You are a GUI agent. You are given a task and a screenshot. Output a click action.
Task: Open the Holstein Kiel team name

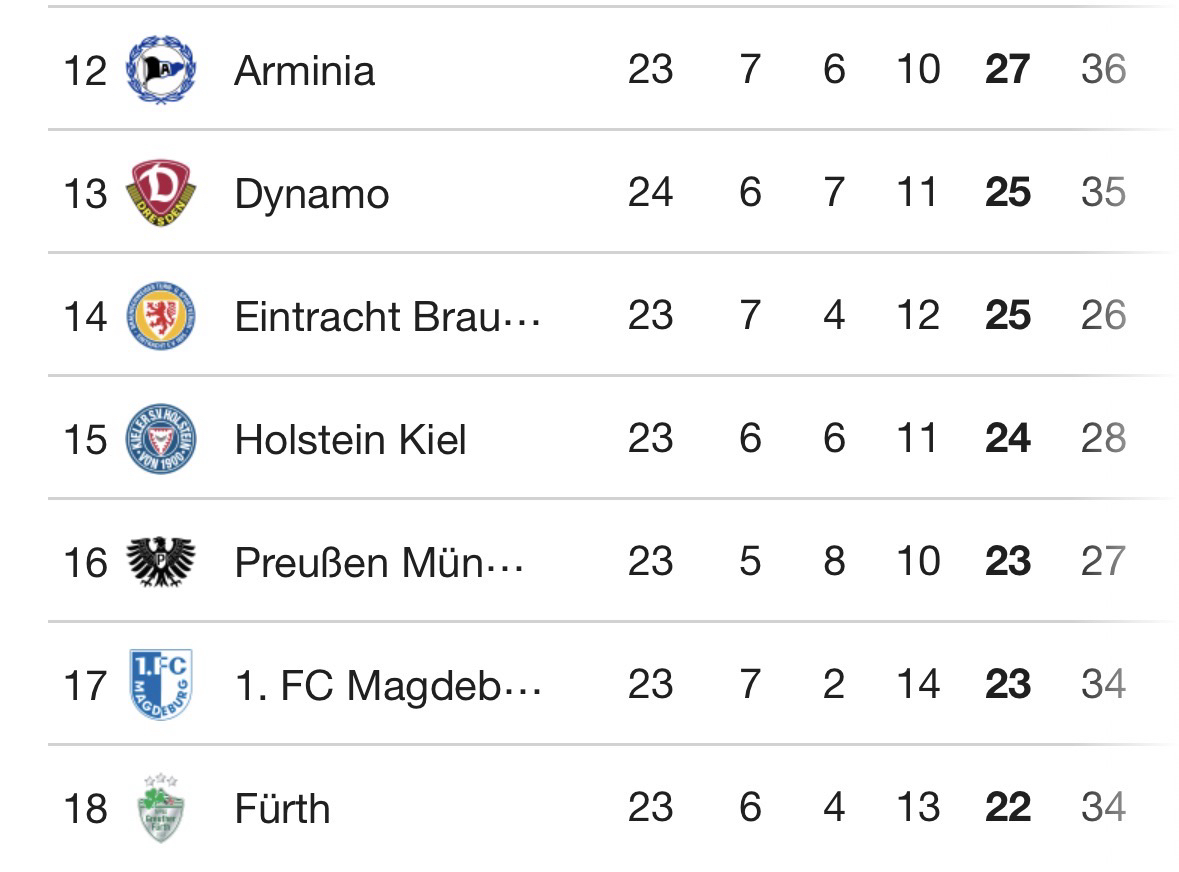click(x=350, y=440)
